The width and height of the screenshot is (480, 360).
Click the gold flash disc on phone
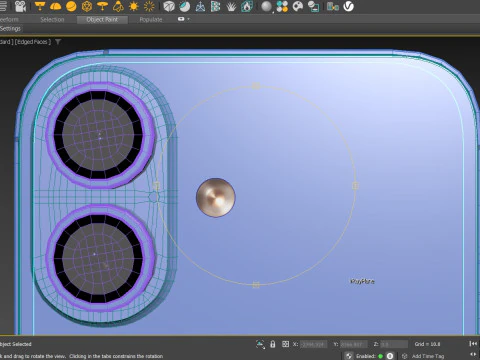(x=216, y=198)
